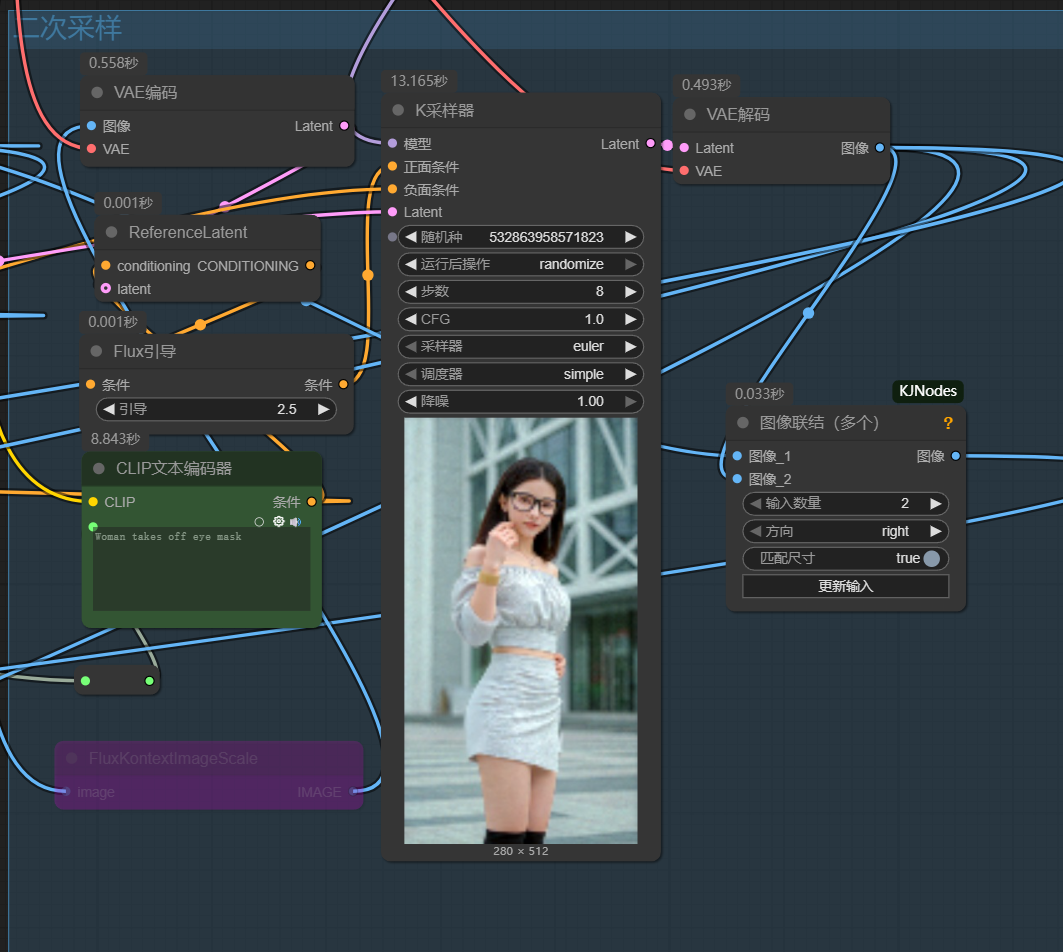Collapse ReferenceLatent node using its title dot
The image size is (1063, 952).
112,232
